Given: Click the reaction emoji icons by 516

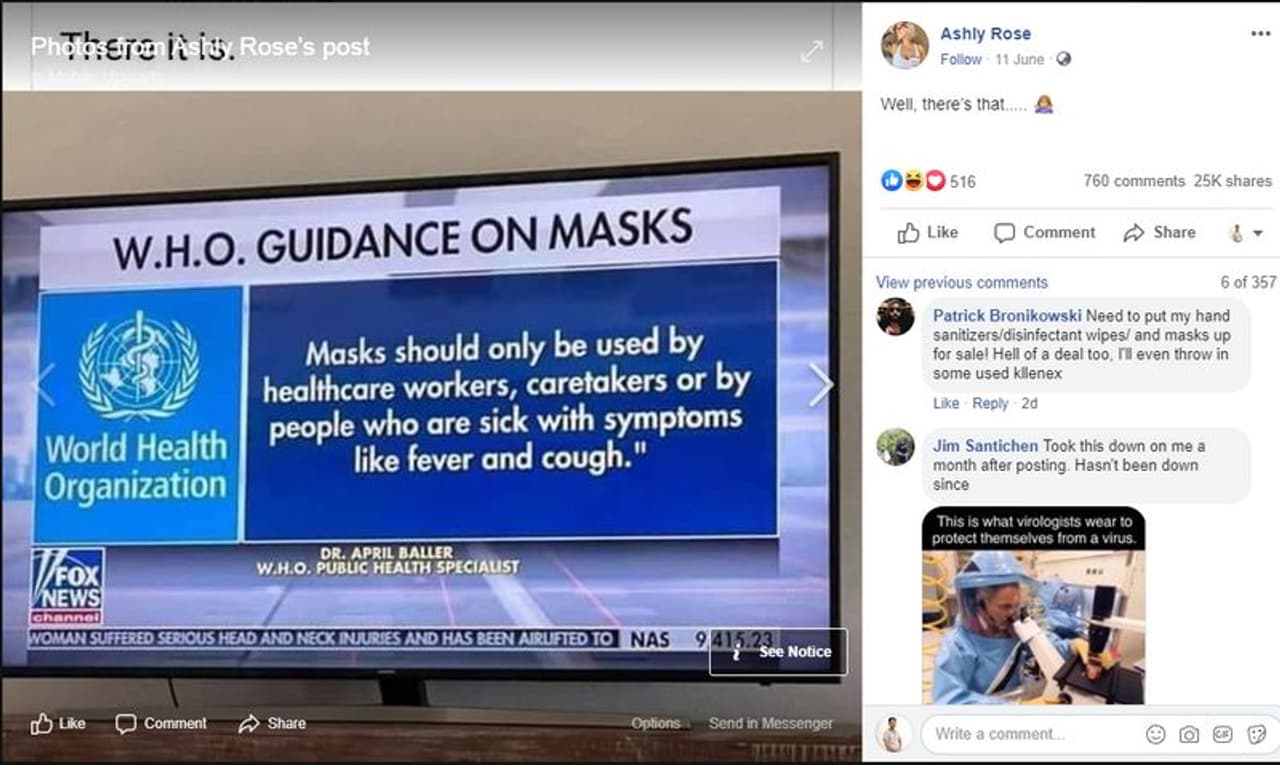Looking at the screenshot, I should coord(913,181).
